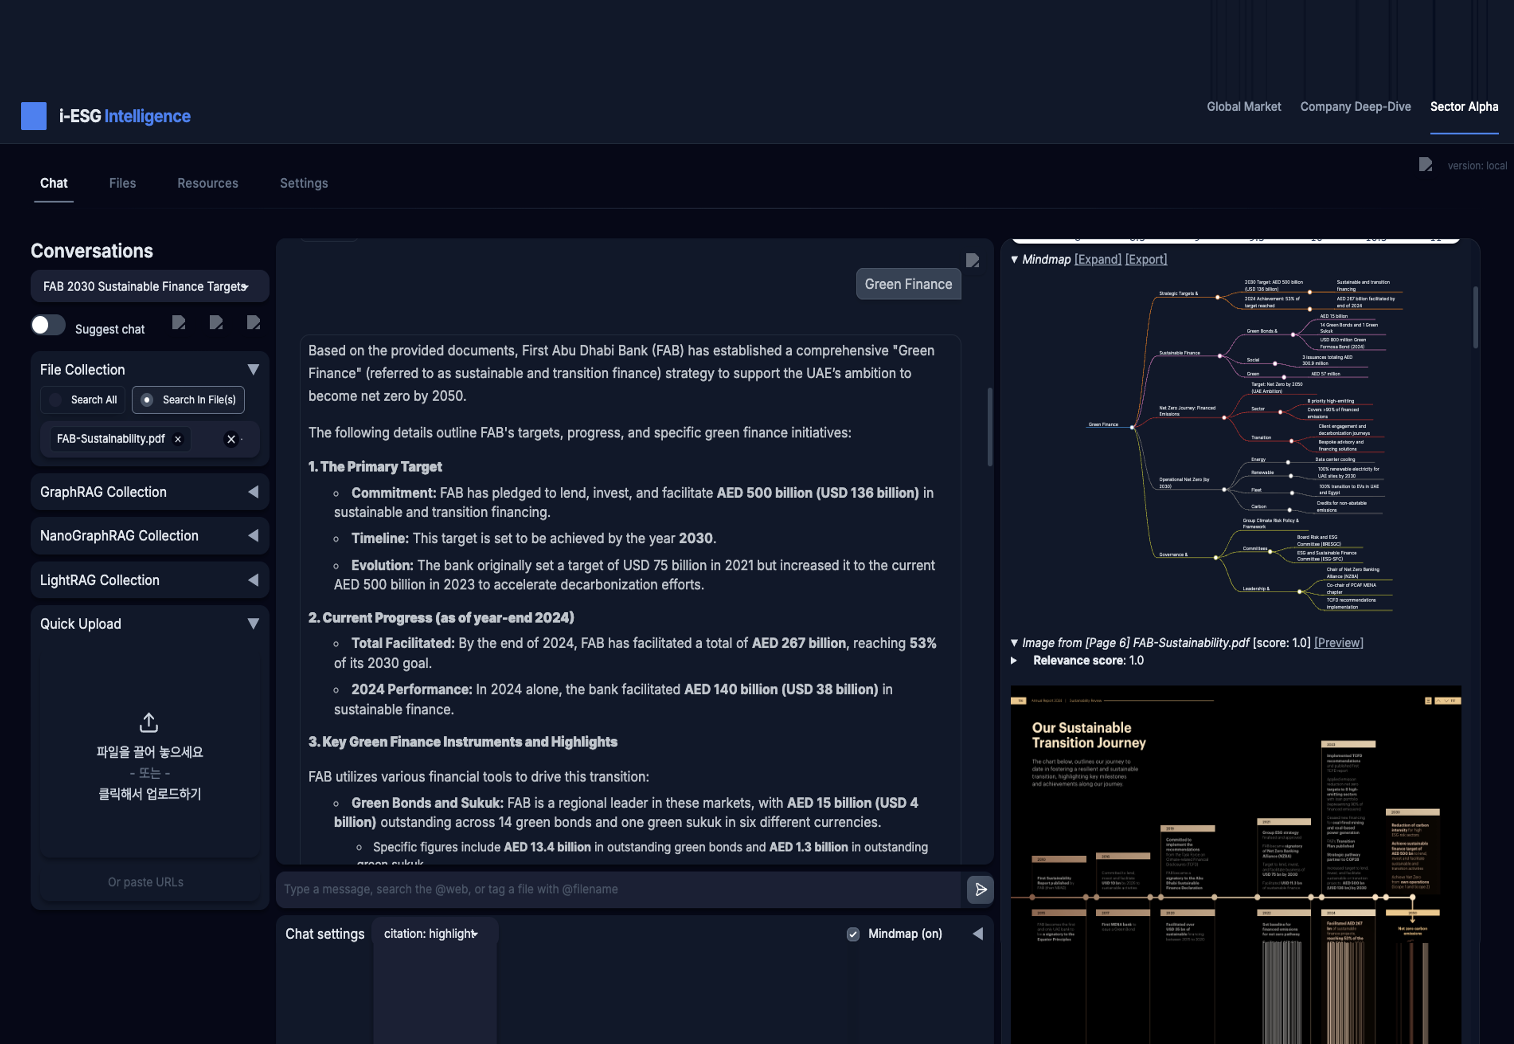
Task: Open the Settings tab
Action: (x=304, y=183)
